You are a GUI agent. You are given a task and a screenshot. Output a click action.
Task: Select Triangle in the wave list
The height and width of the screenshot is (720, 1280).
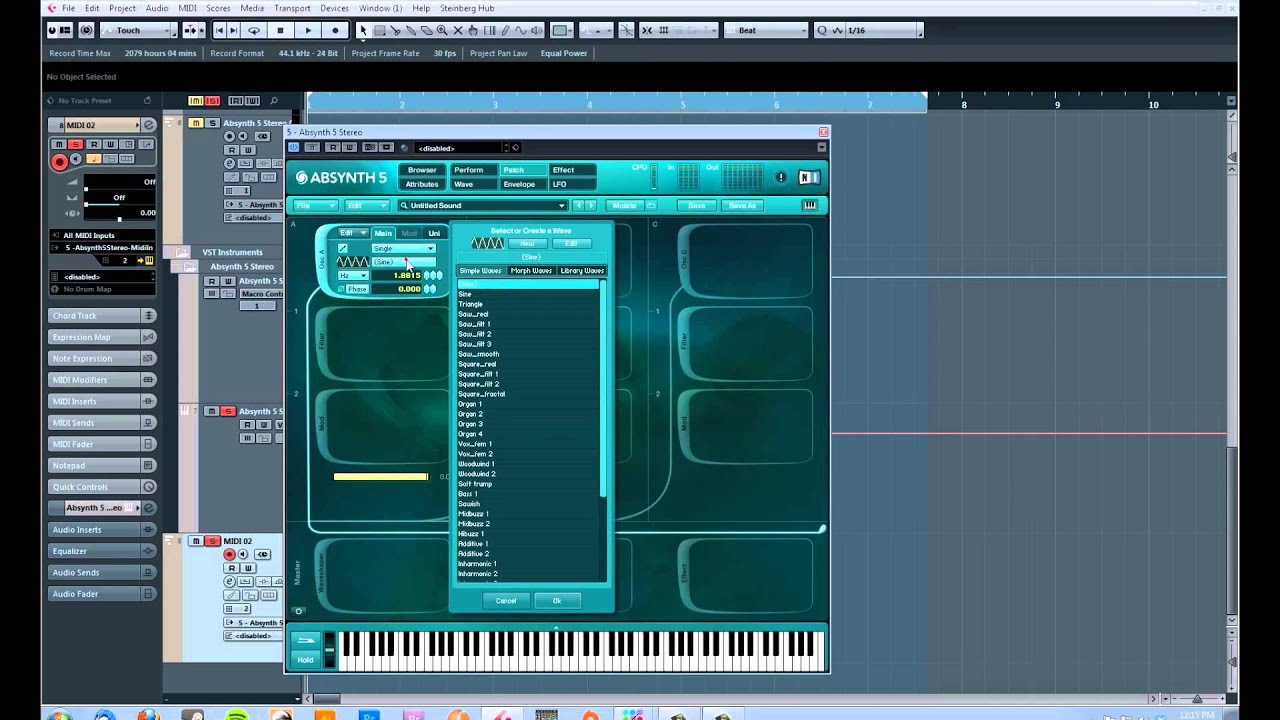(x=471, y=304)
